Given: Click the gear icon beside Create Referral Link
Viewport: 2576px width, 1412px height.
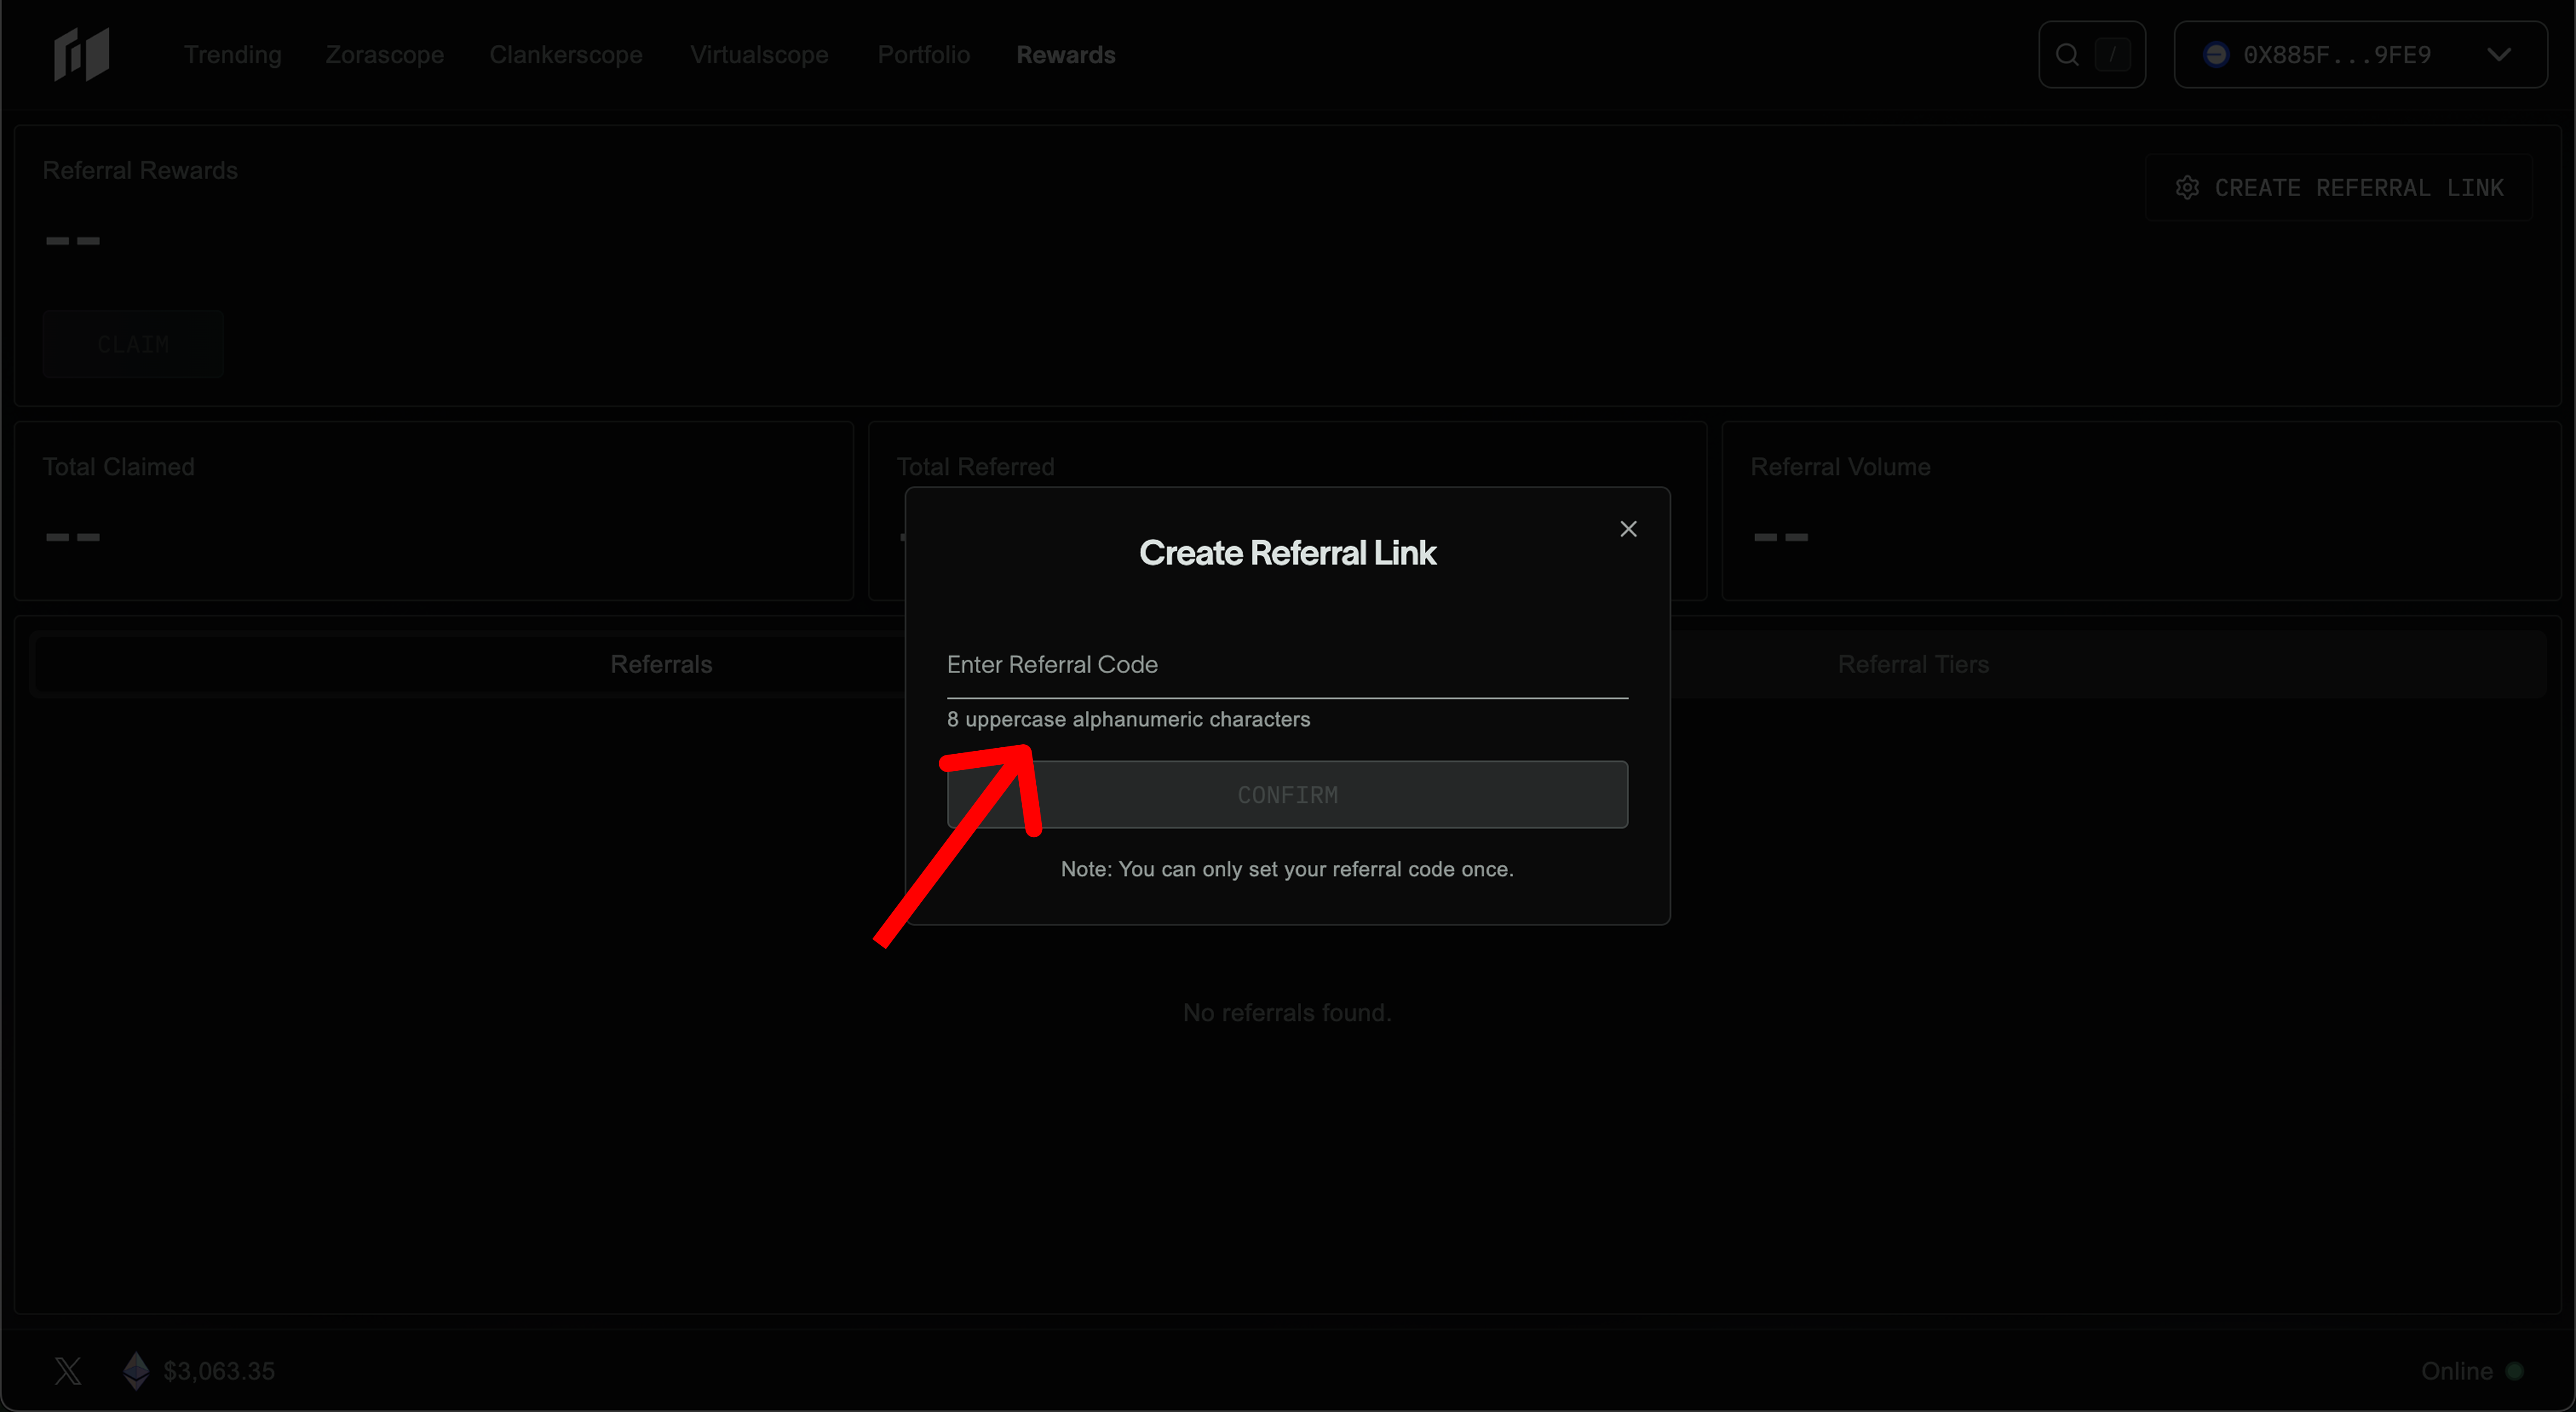Looking at the screenshot, I should [x=2187, y=188].
